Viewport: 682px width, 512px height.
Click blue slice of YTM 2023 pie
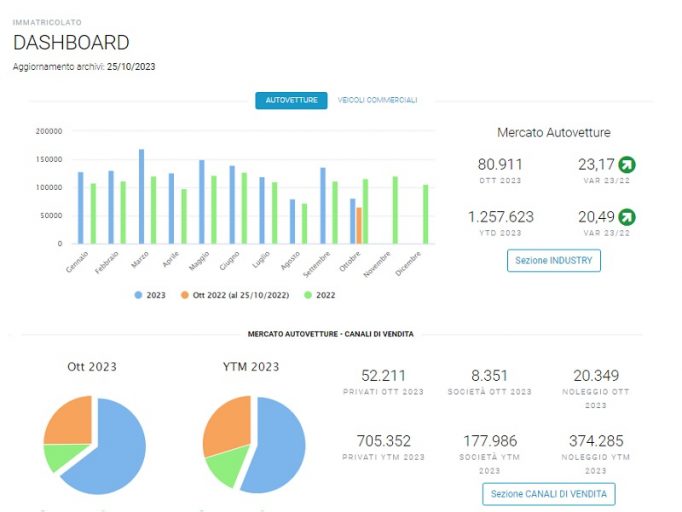coord(278,448)
